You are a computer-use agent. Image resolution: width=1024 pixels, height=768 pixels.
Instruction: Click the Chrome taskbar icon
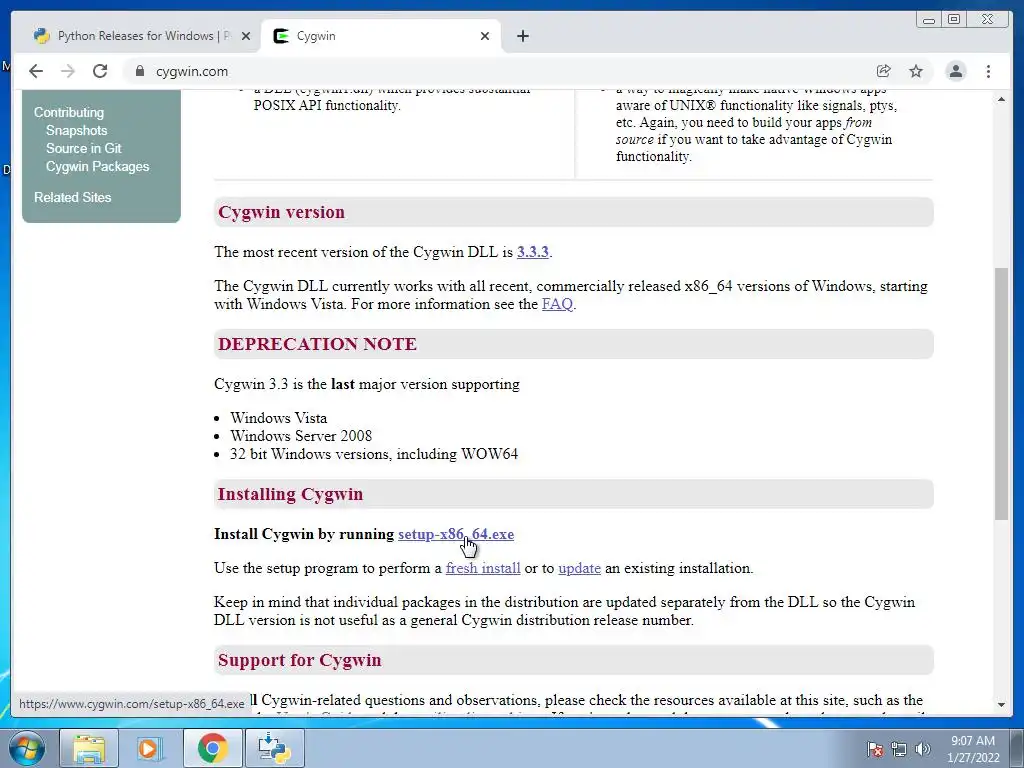click(x=212, y=748)
